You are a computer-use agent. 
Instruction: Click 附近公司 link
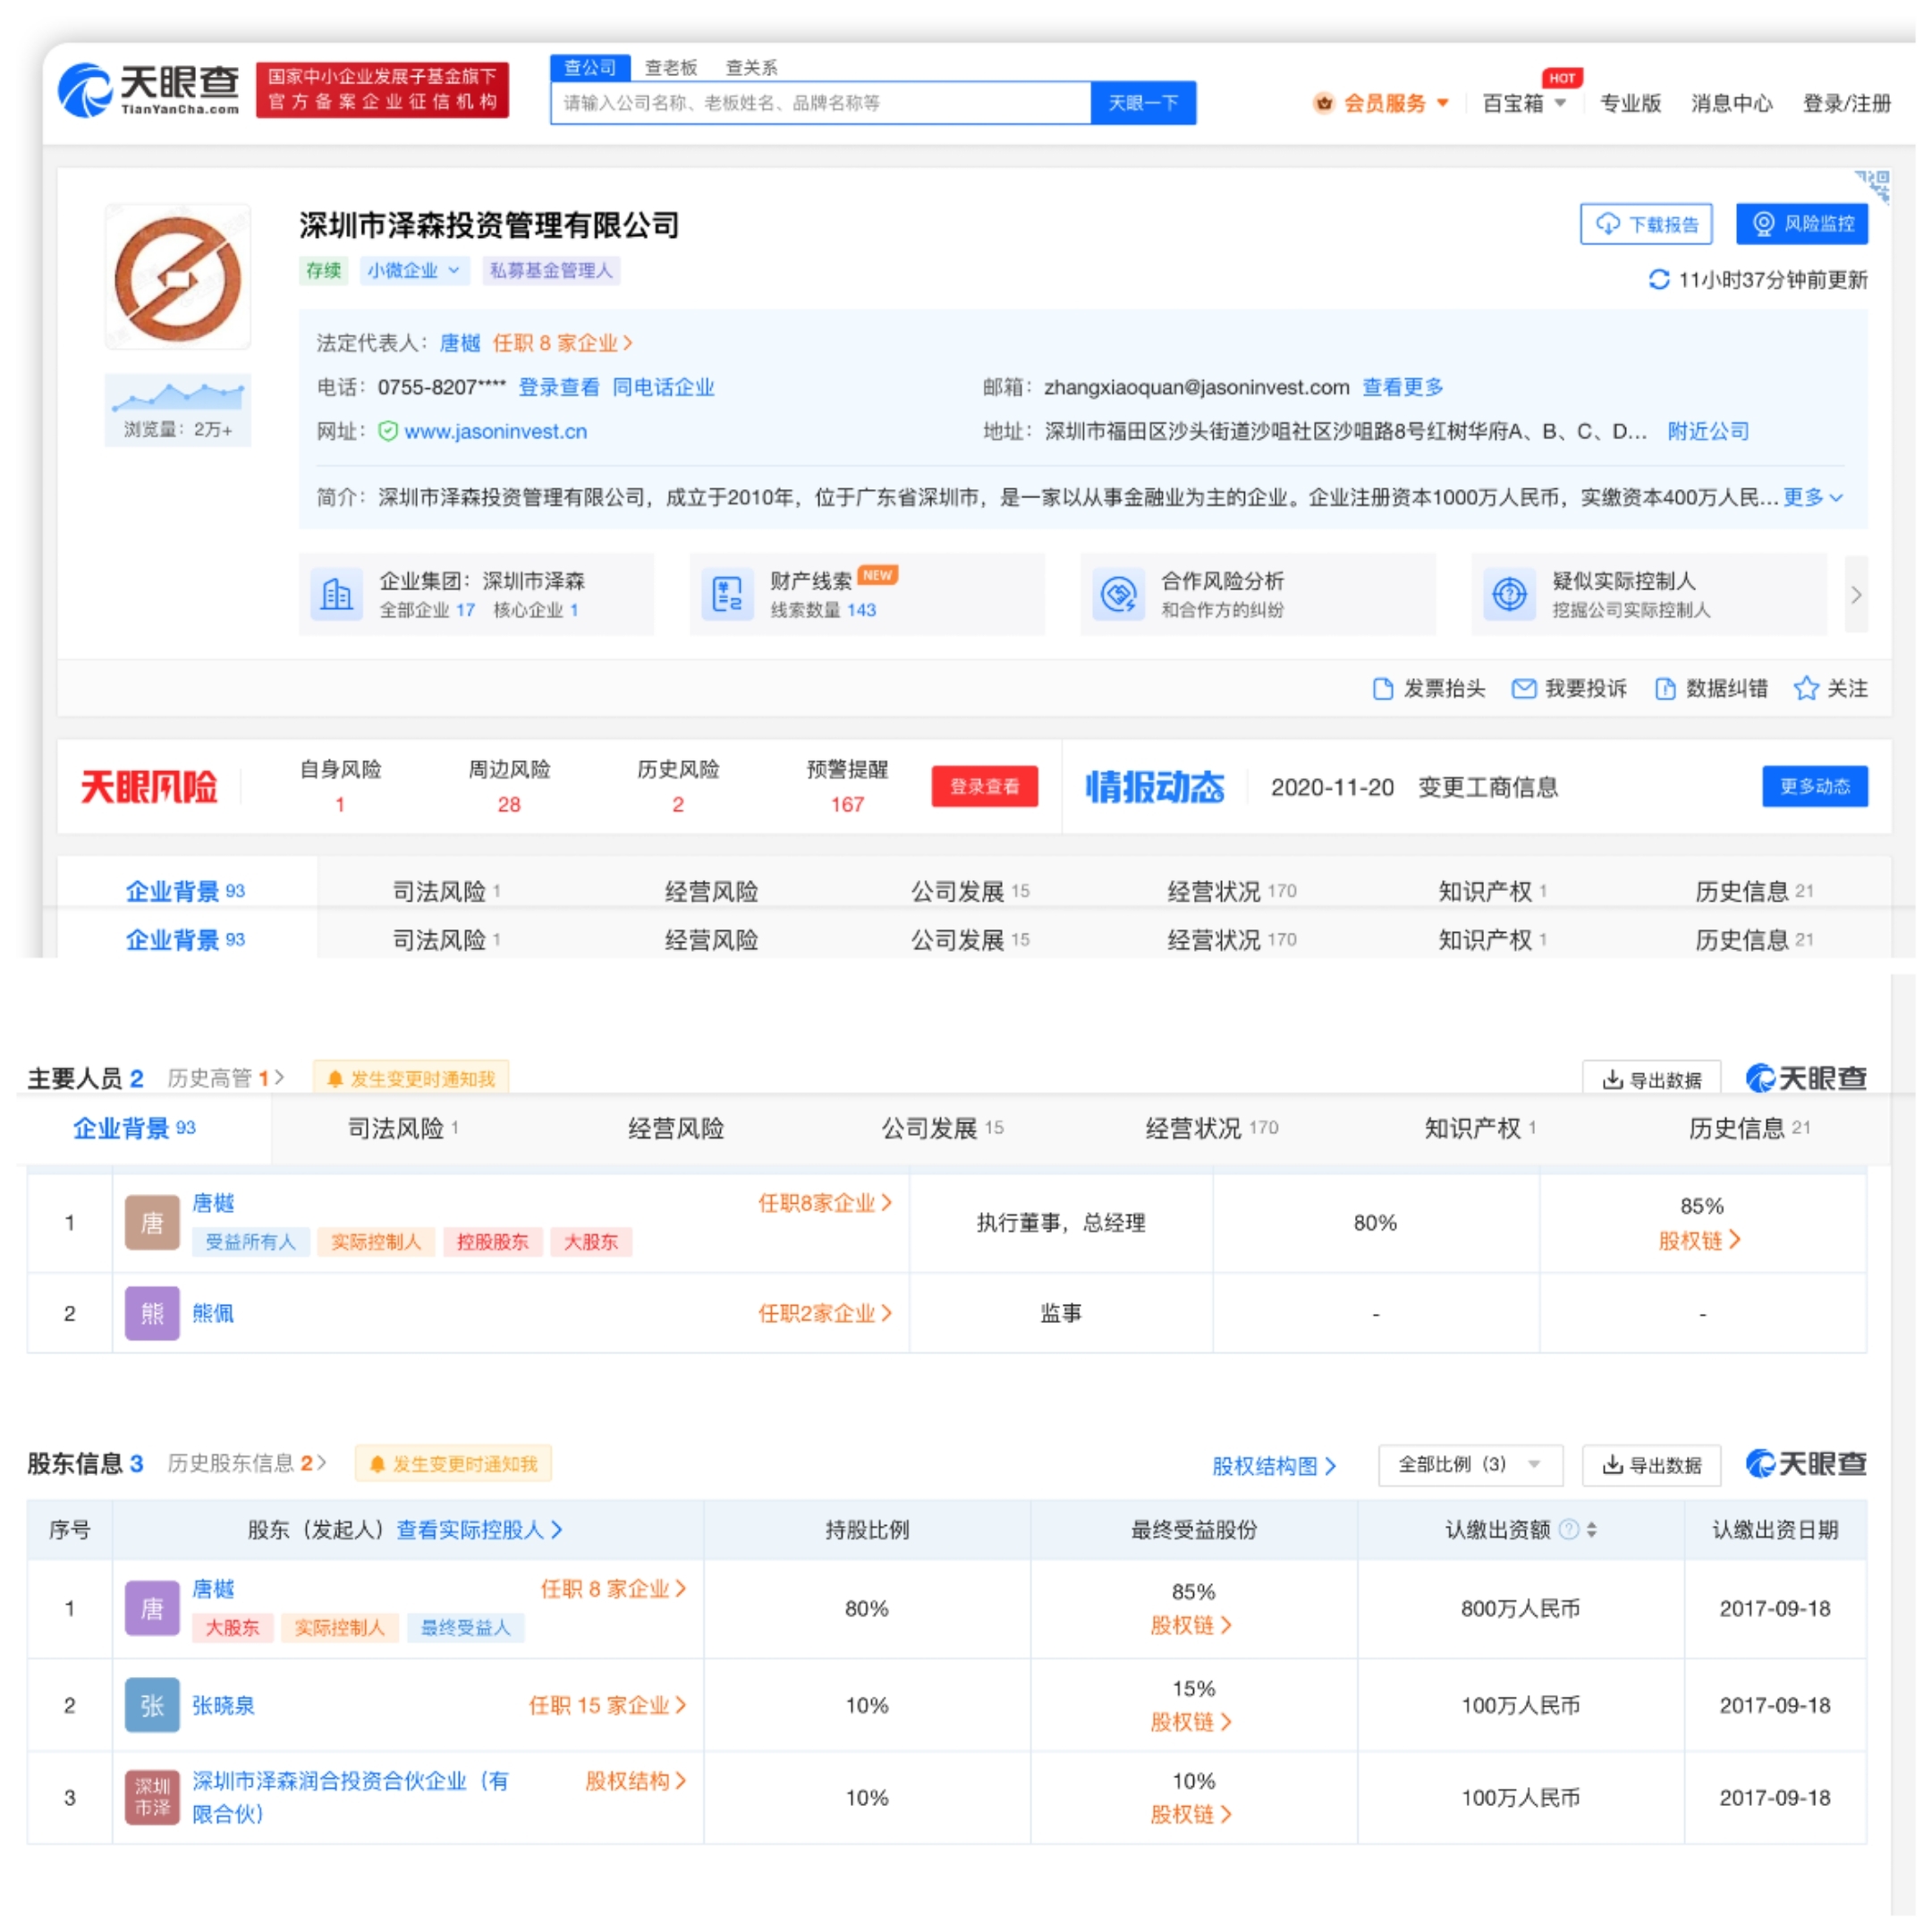tap(1708, 431)
